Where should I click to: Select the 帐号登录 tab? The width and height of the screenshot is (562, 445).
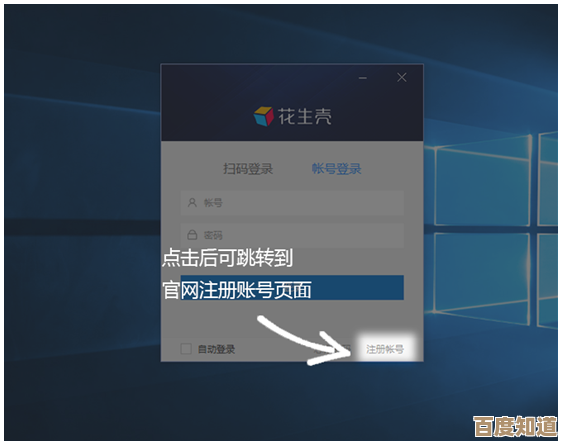pyautogui.click(x=336, y=168)
